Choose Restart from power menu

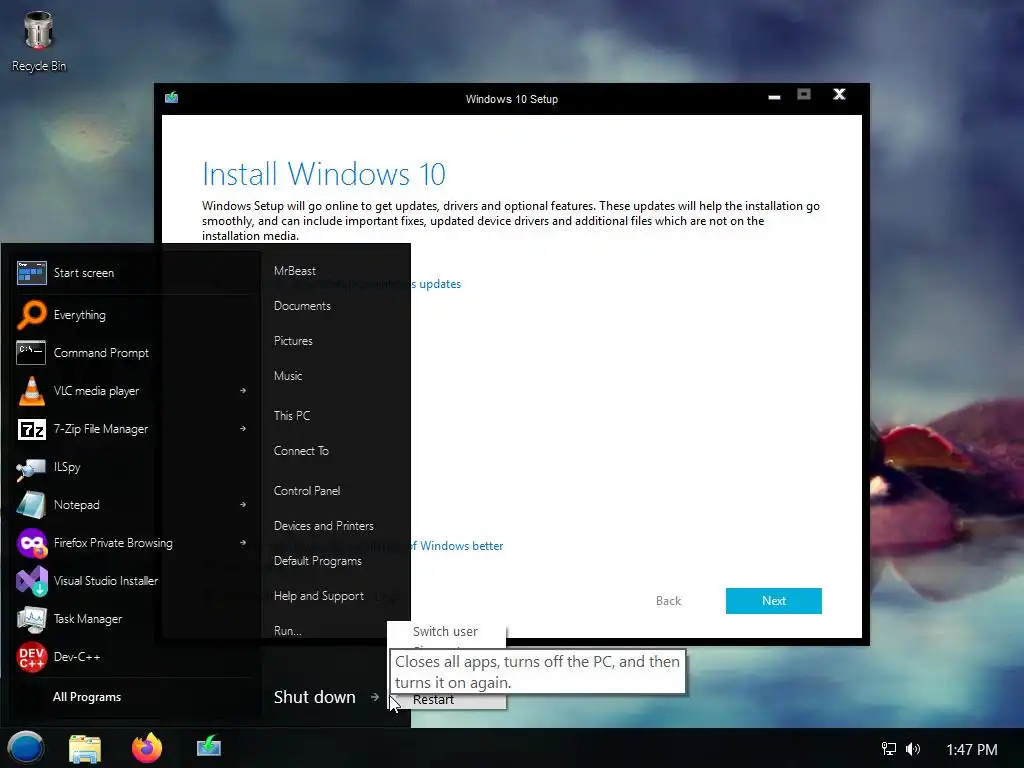pyautogui.click(x=434, y=700)
